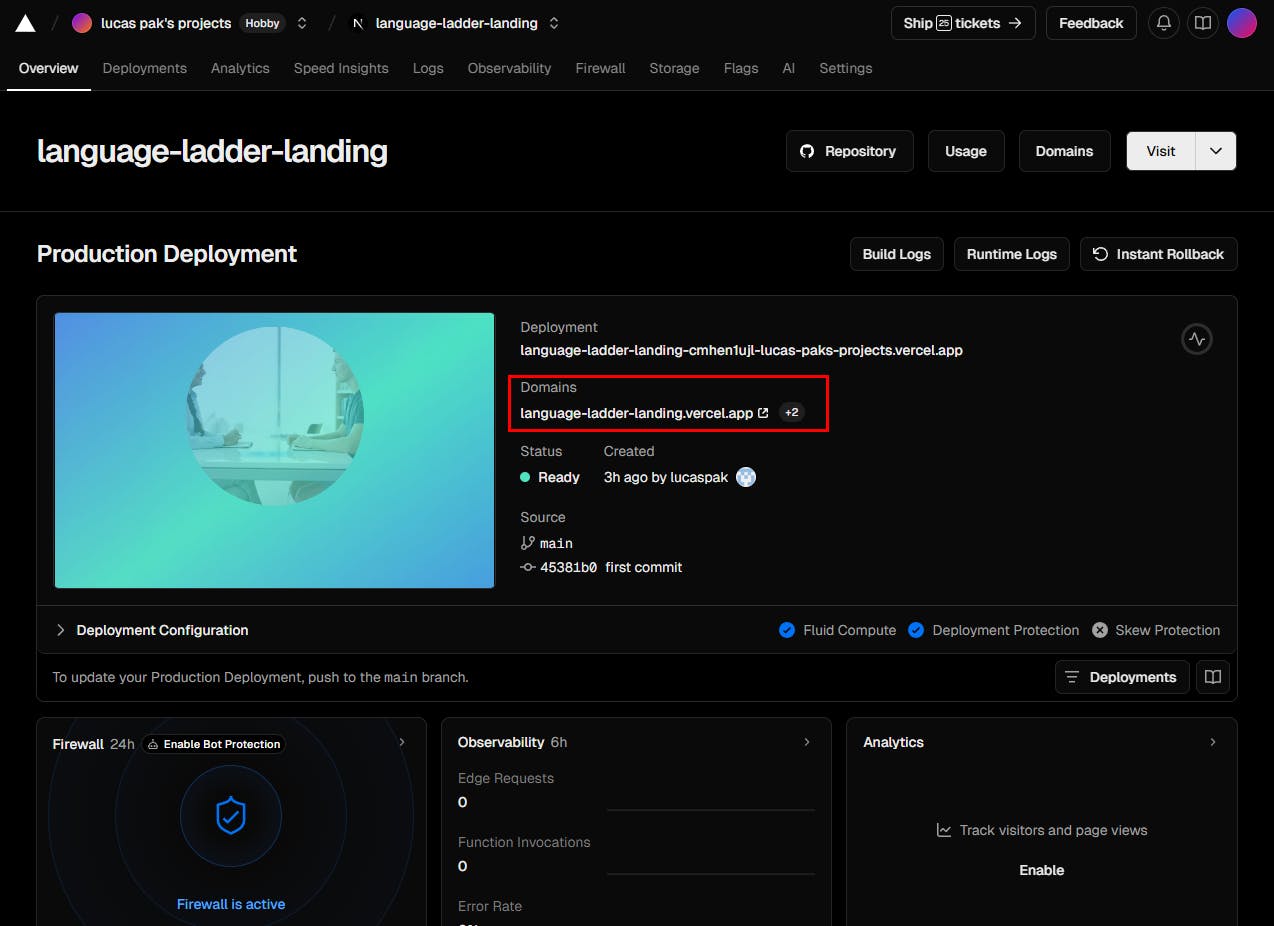Click the Ship tickets button
Viewport: 1274px width, 926px height.
pos(962,23)
